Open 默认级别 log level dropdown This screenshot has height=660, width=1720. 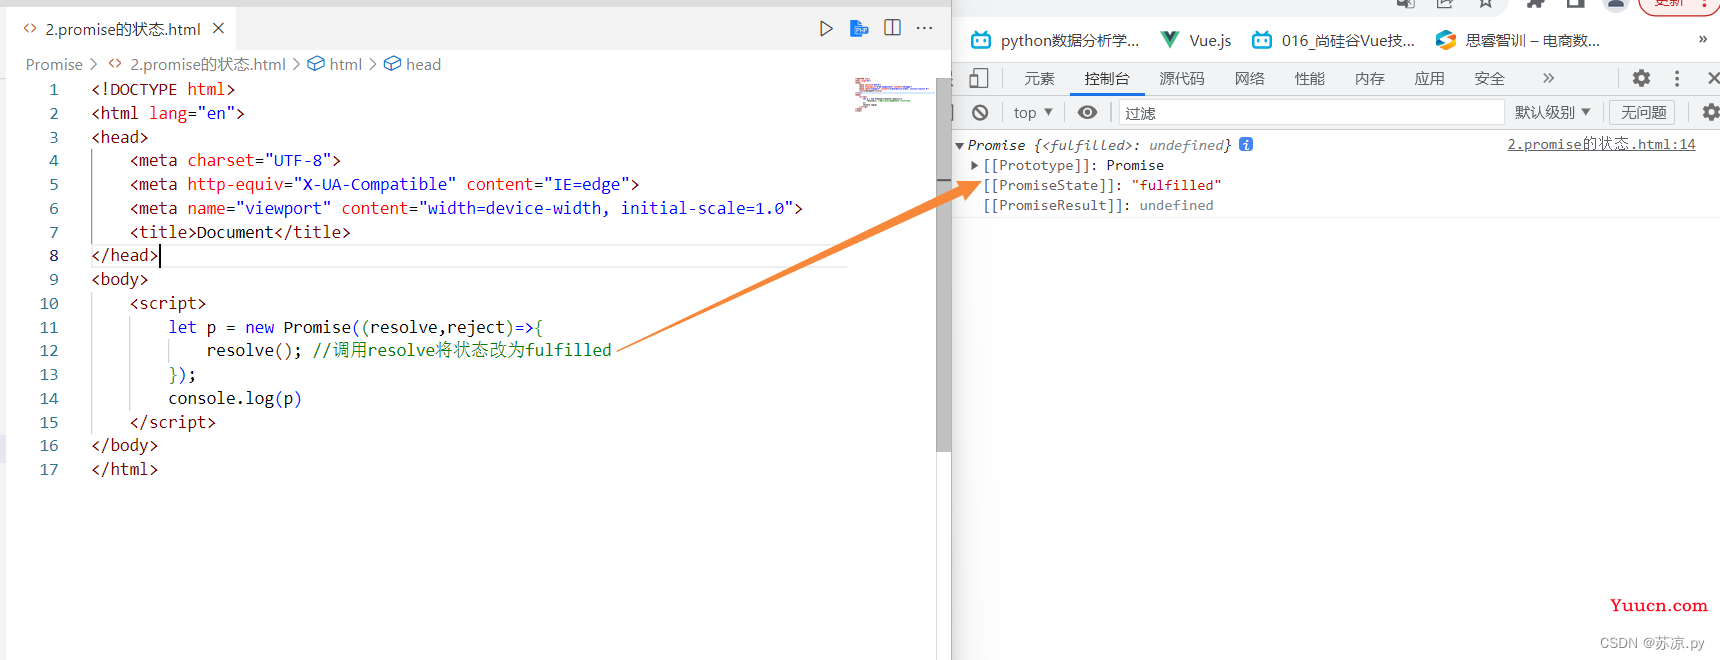(1552, 113)
